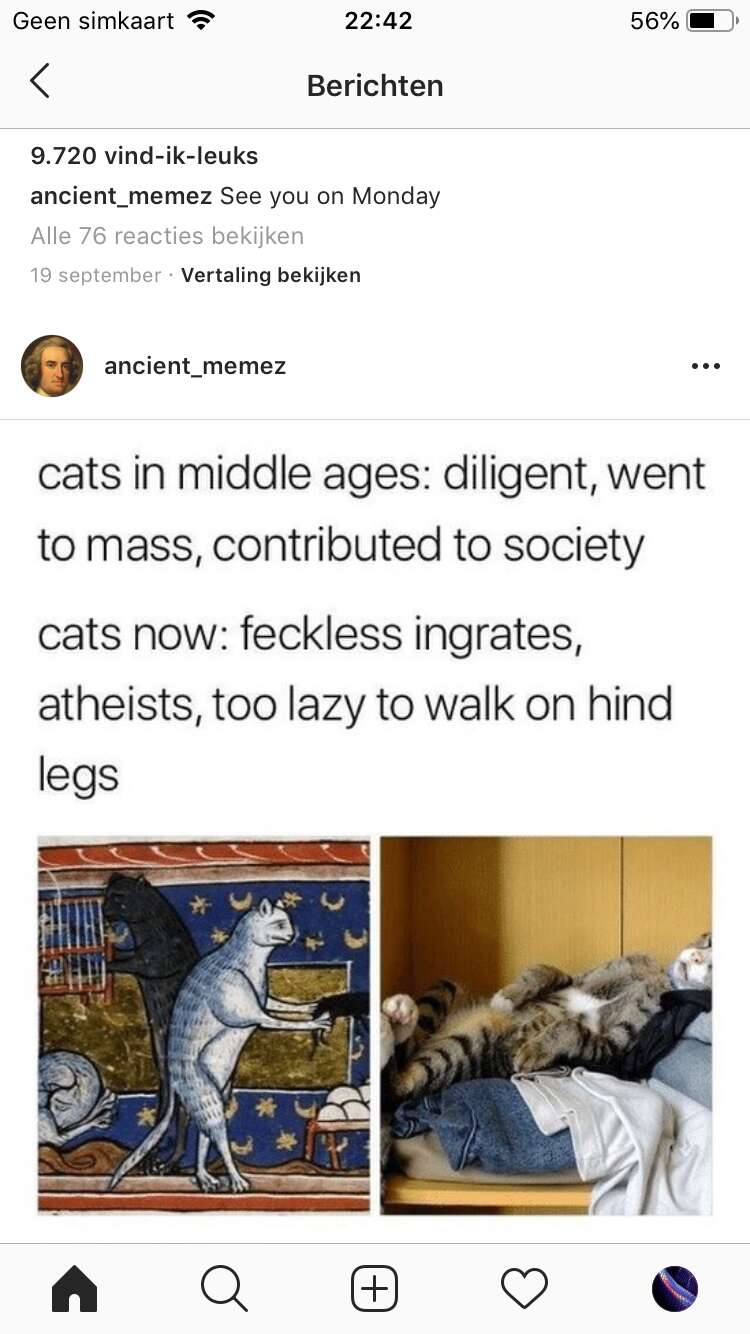The height and width of the screenshot is (1334, 750).
Task: Open ancient_memez username in the caption
Action: point(121,196)
